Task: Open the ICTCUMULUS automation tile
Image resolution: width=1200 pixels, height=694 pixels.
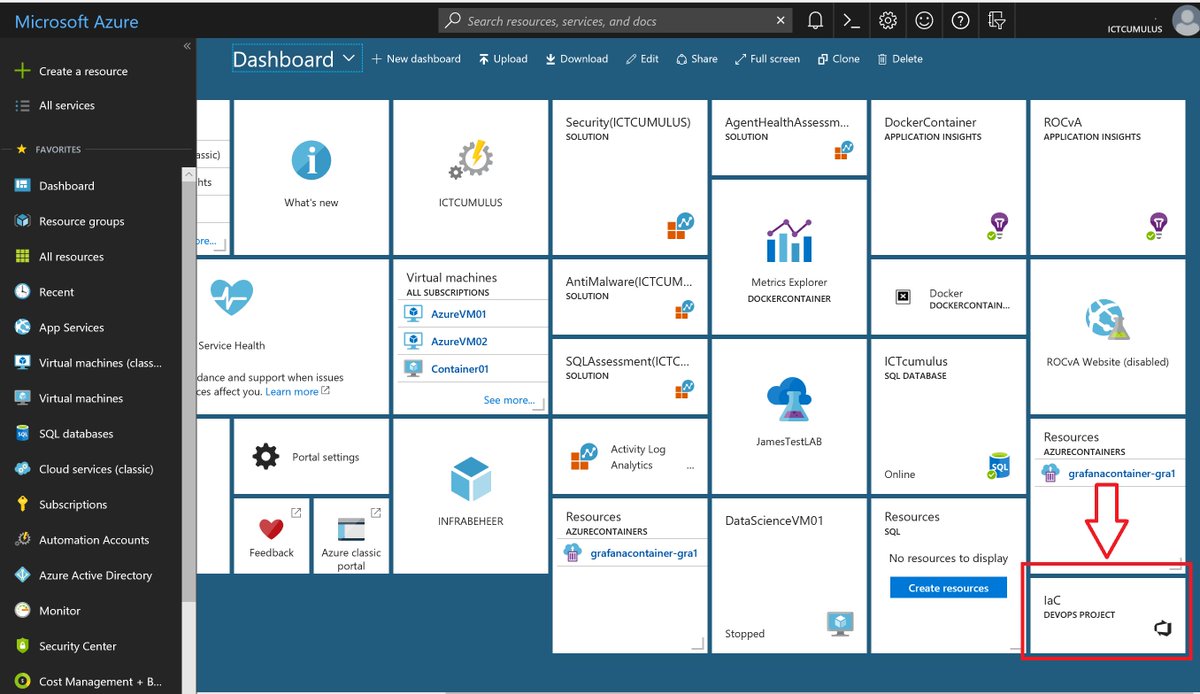Action: pyautogui.click(x=470, y=177)
